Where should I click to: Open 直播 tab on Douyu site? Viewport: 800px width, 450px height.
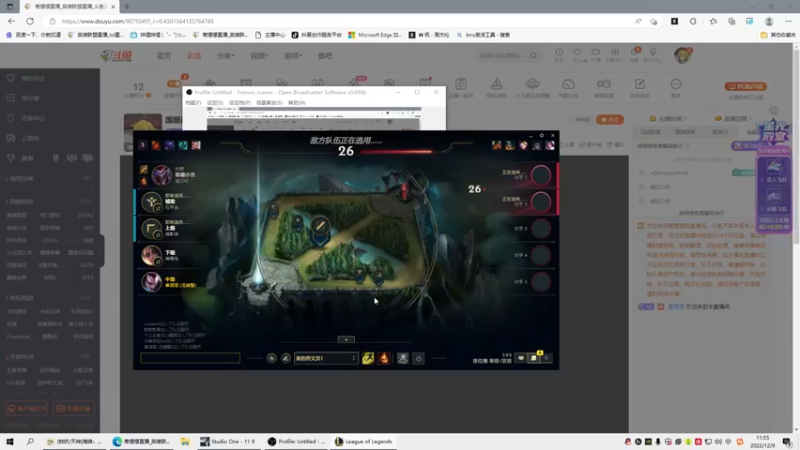[x=194, y=56]
